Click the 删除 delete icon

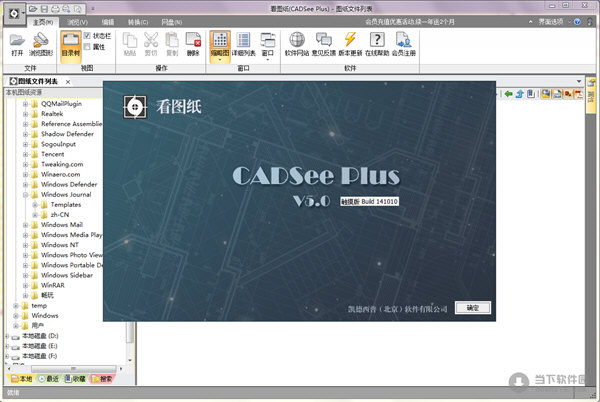coord(193,44)
